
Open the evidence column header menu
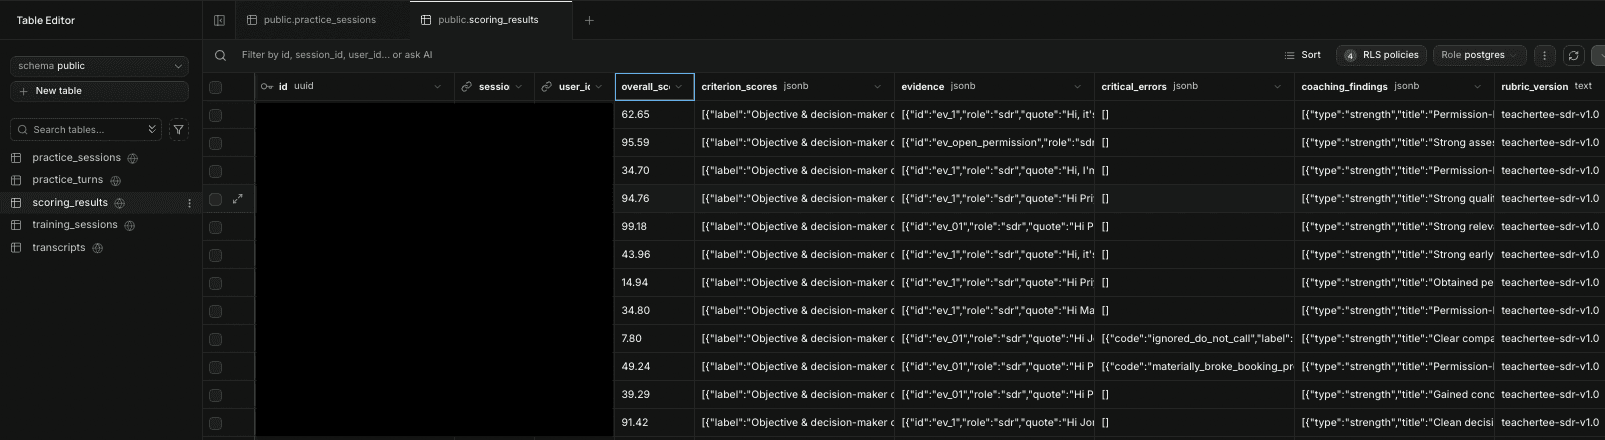(1077, 87)
